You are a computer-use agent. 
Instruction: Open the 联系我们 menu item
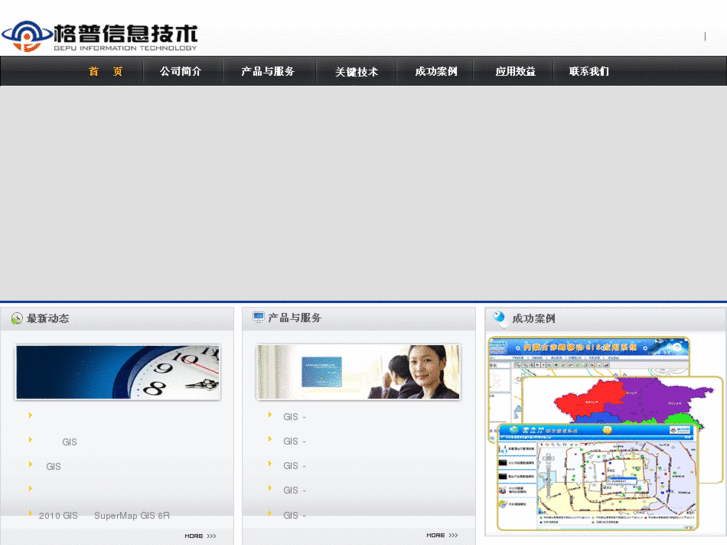point(589,71)
